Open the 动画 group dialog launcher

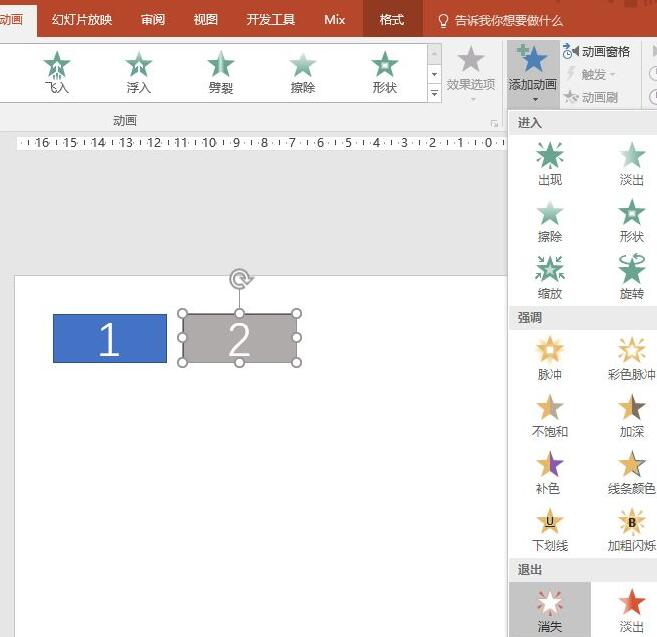pos(494,124)
